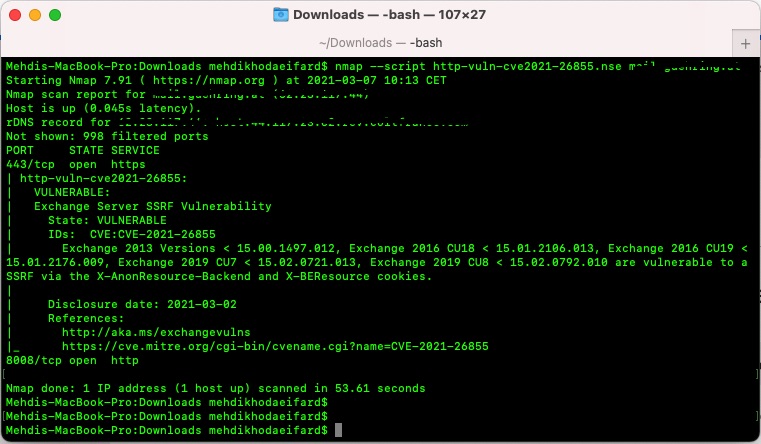This screenshot has height=444, width=761.
Task: Maximize the terminal with green button
Action: pyautogui.click(x=55, y=15)
